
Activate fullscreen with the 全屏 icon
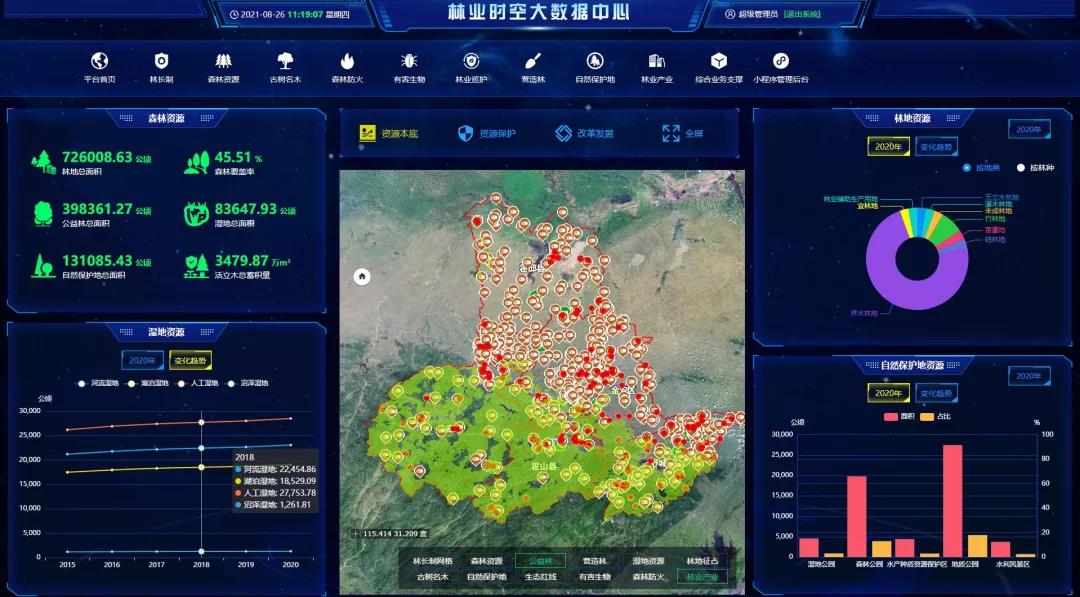[x=673, y=131]
